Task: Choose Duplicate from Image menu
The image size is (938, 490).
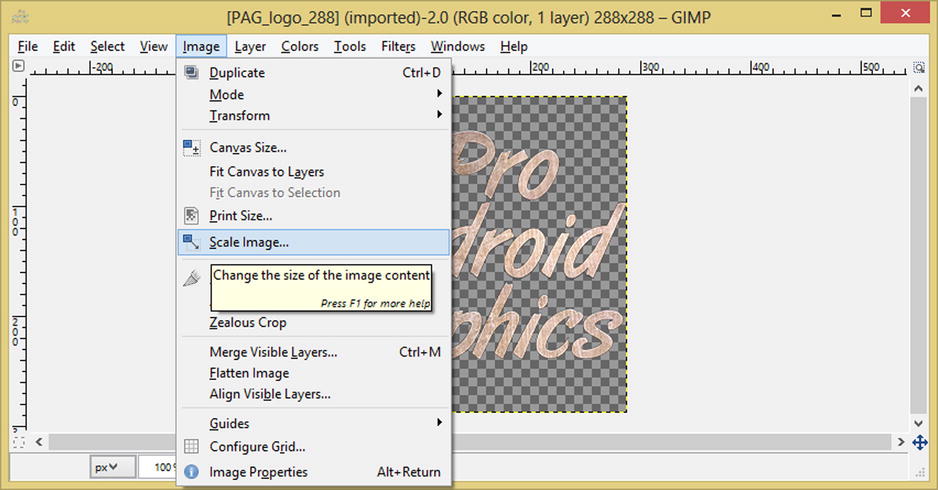Action: (x=314, y=72)
